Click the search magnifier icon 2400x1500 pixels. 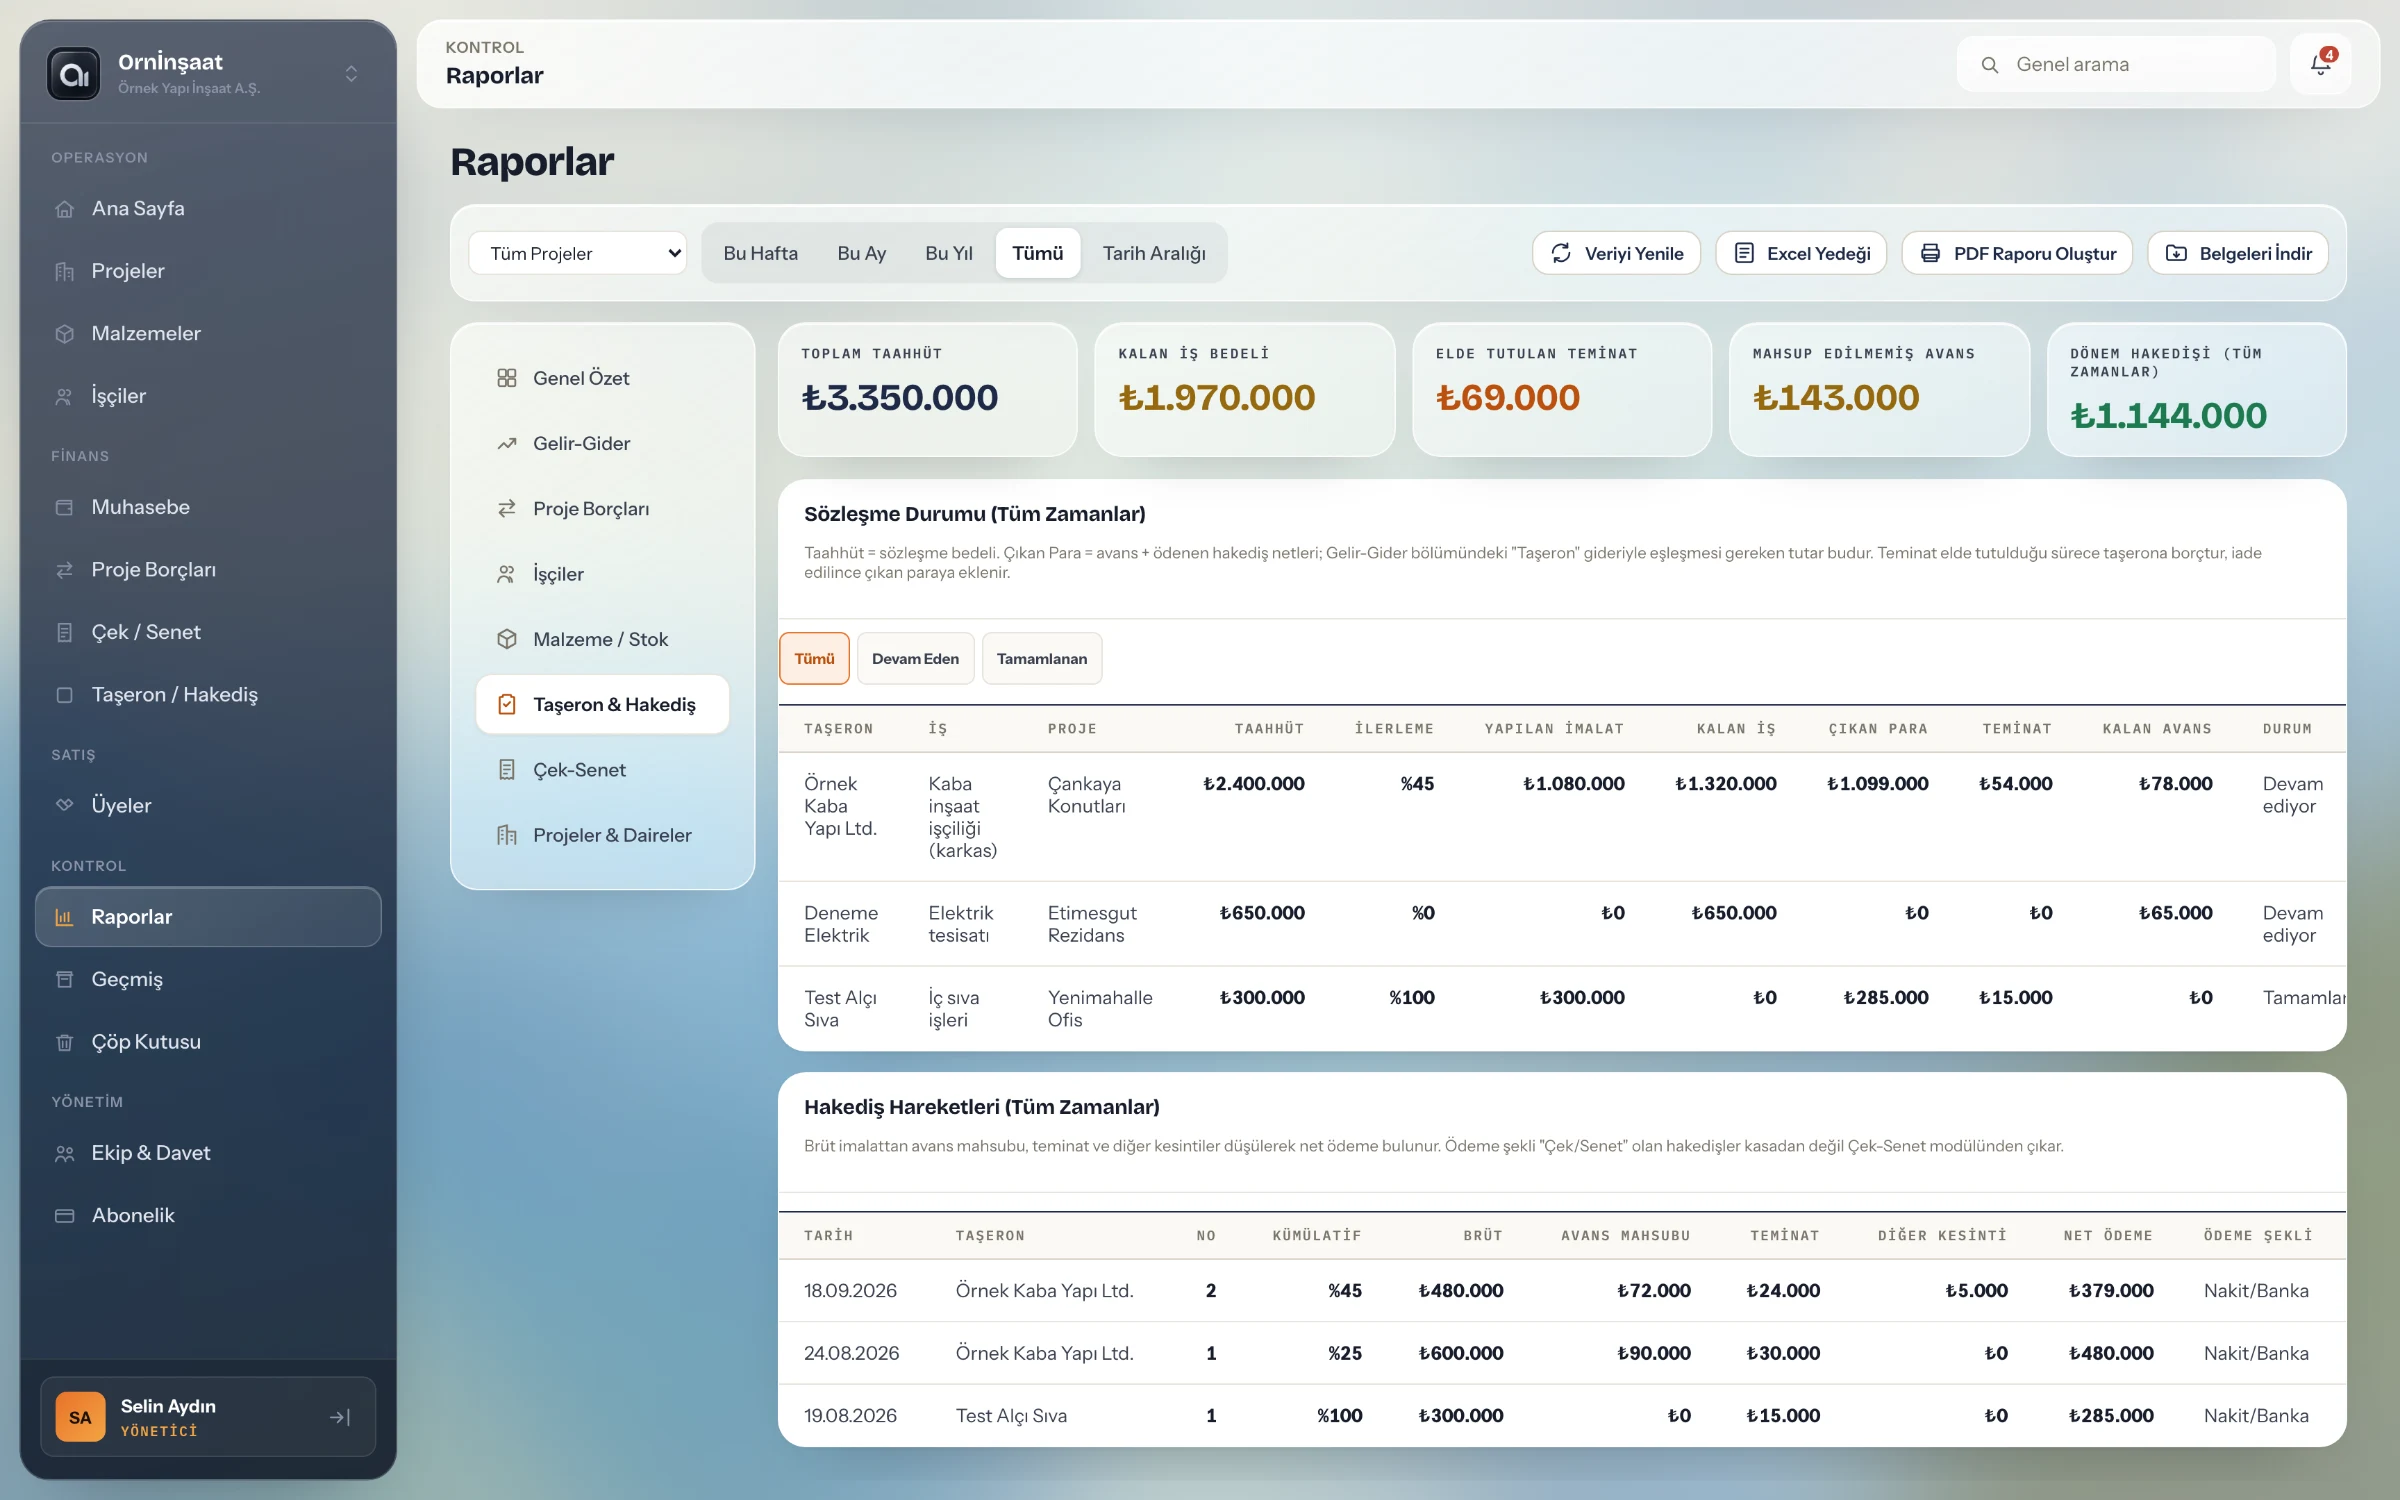pyautogui.click(x=1990, y=65)
